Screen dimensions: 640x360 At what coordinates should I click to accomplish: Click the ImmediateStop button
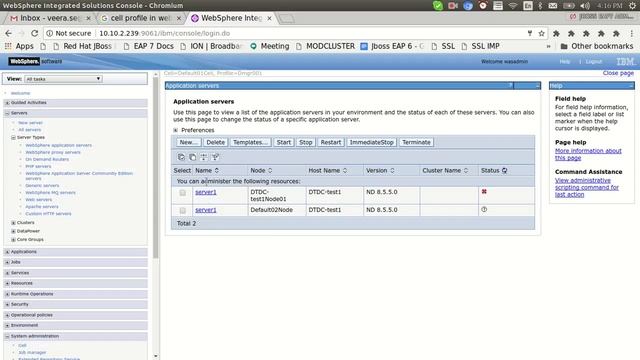(371, 142)
